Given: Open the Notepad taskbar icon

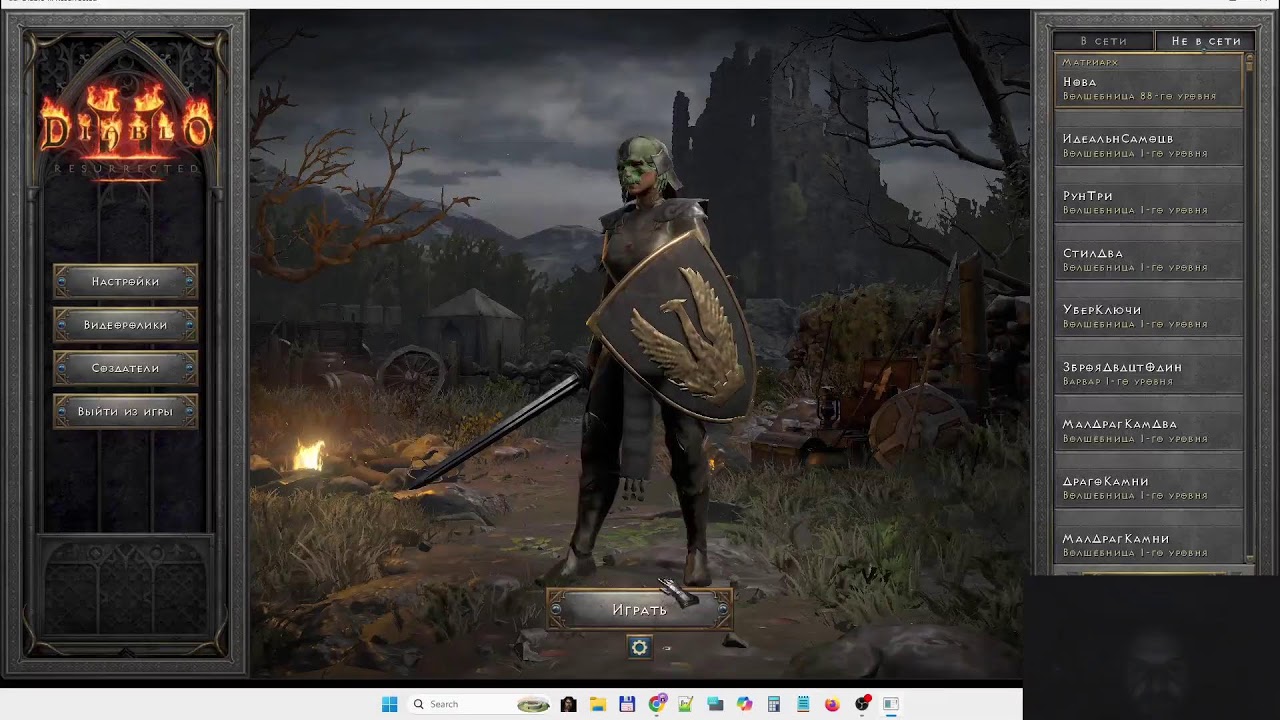Looking at the screenshot, I should coord(803,704).
